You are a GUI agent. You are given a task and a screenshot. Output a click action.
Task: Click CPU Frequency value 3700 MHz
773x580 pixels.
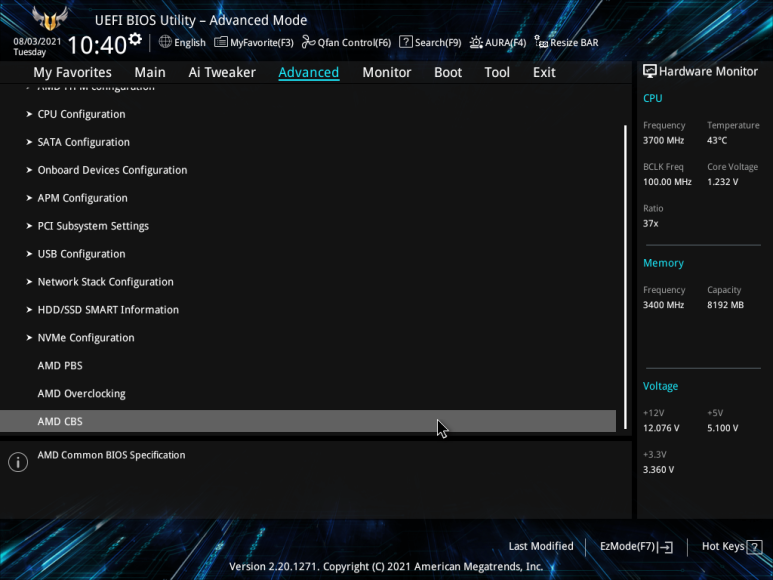663,140
